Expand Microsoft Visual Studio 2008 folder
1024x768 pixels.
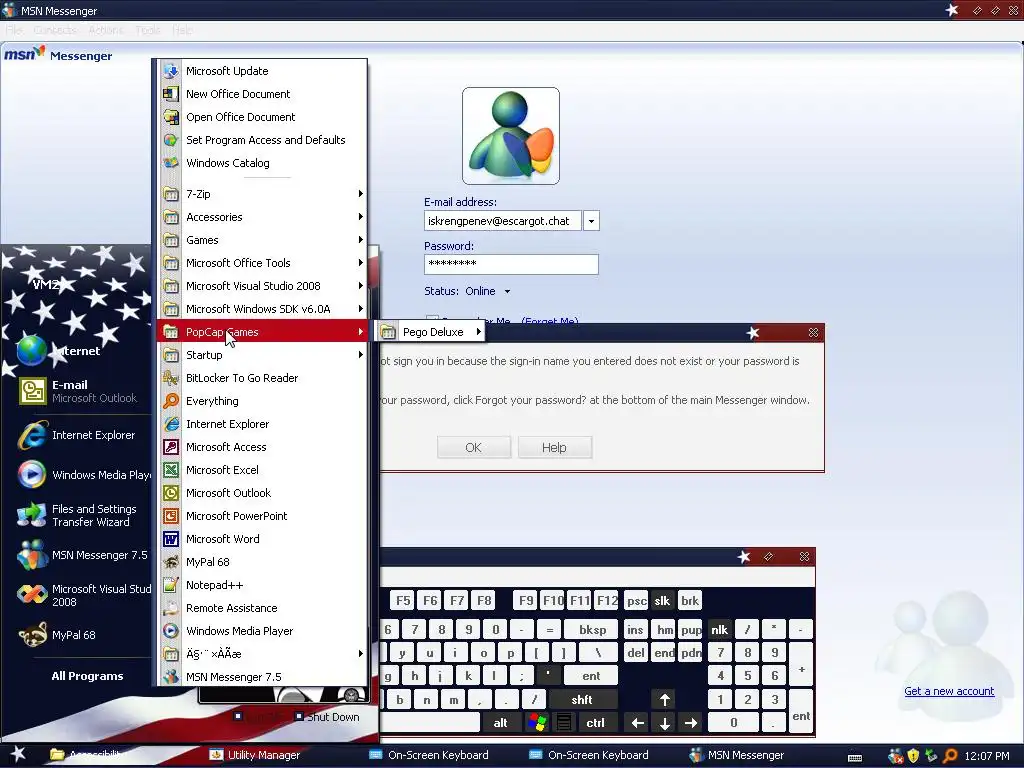coord(261,285)
